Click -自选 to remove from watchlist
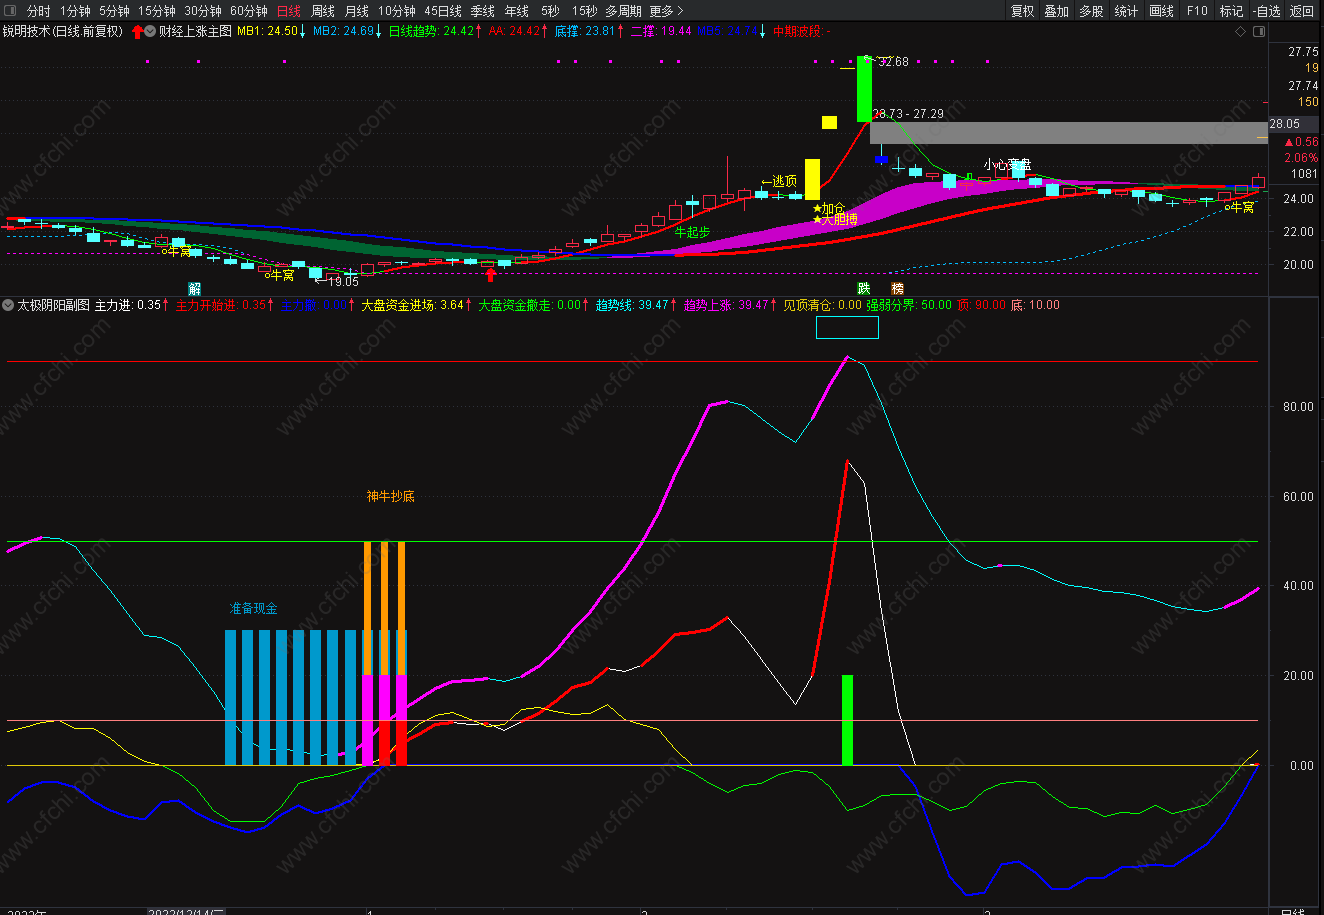Screen dimensions: 1324x915 (1266, 11)
